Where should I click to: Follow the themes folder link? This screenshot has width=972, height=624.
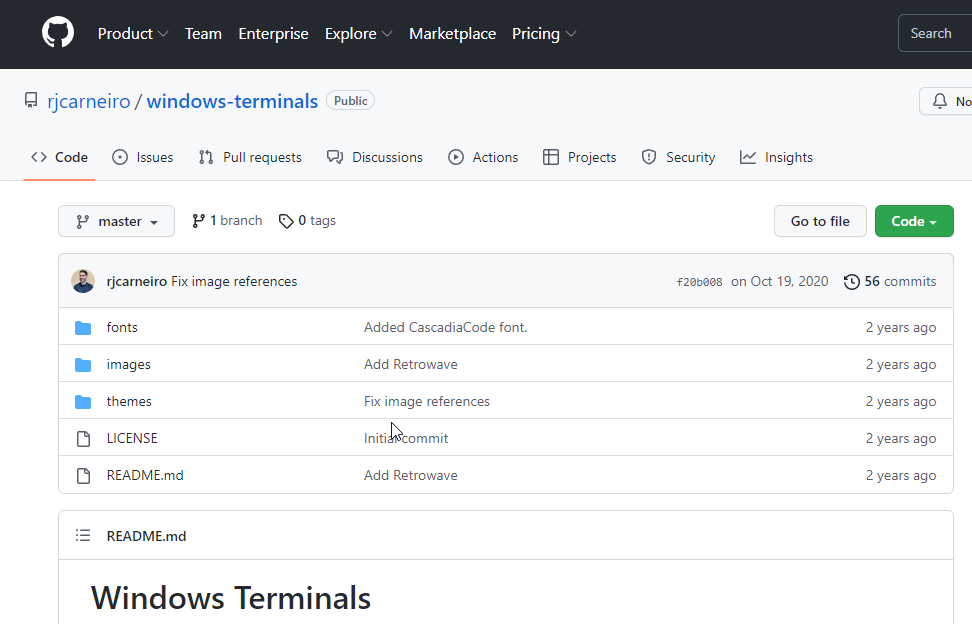click(129, 401)
